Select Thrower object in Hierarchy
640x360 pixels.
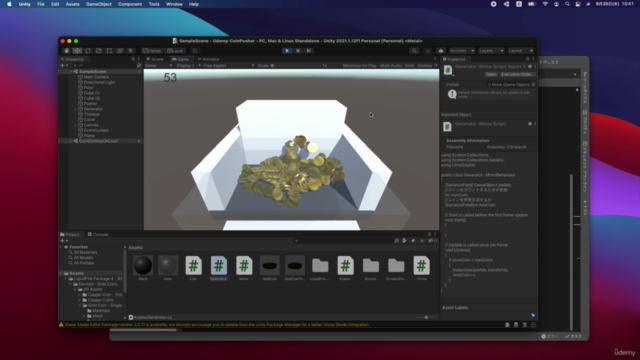coord(91,115)
